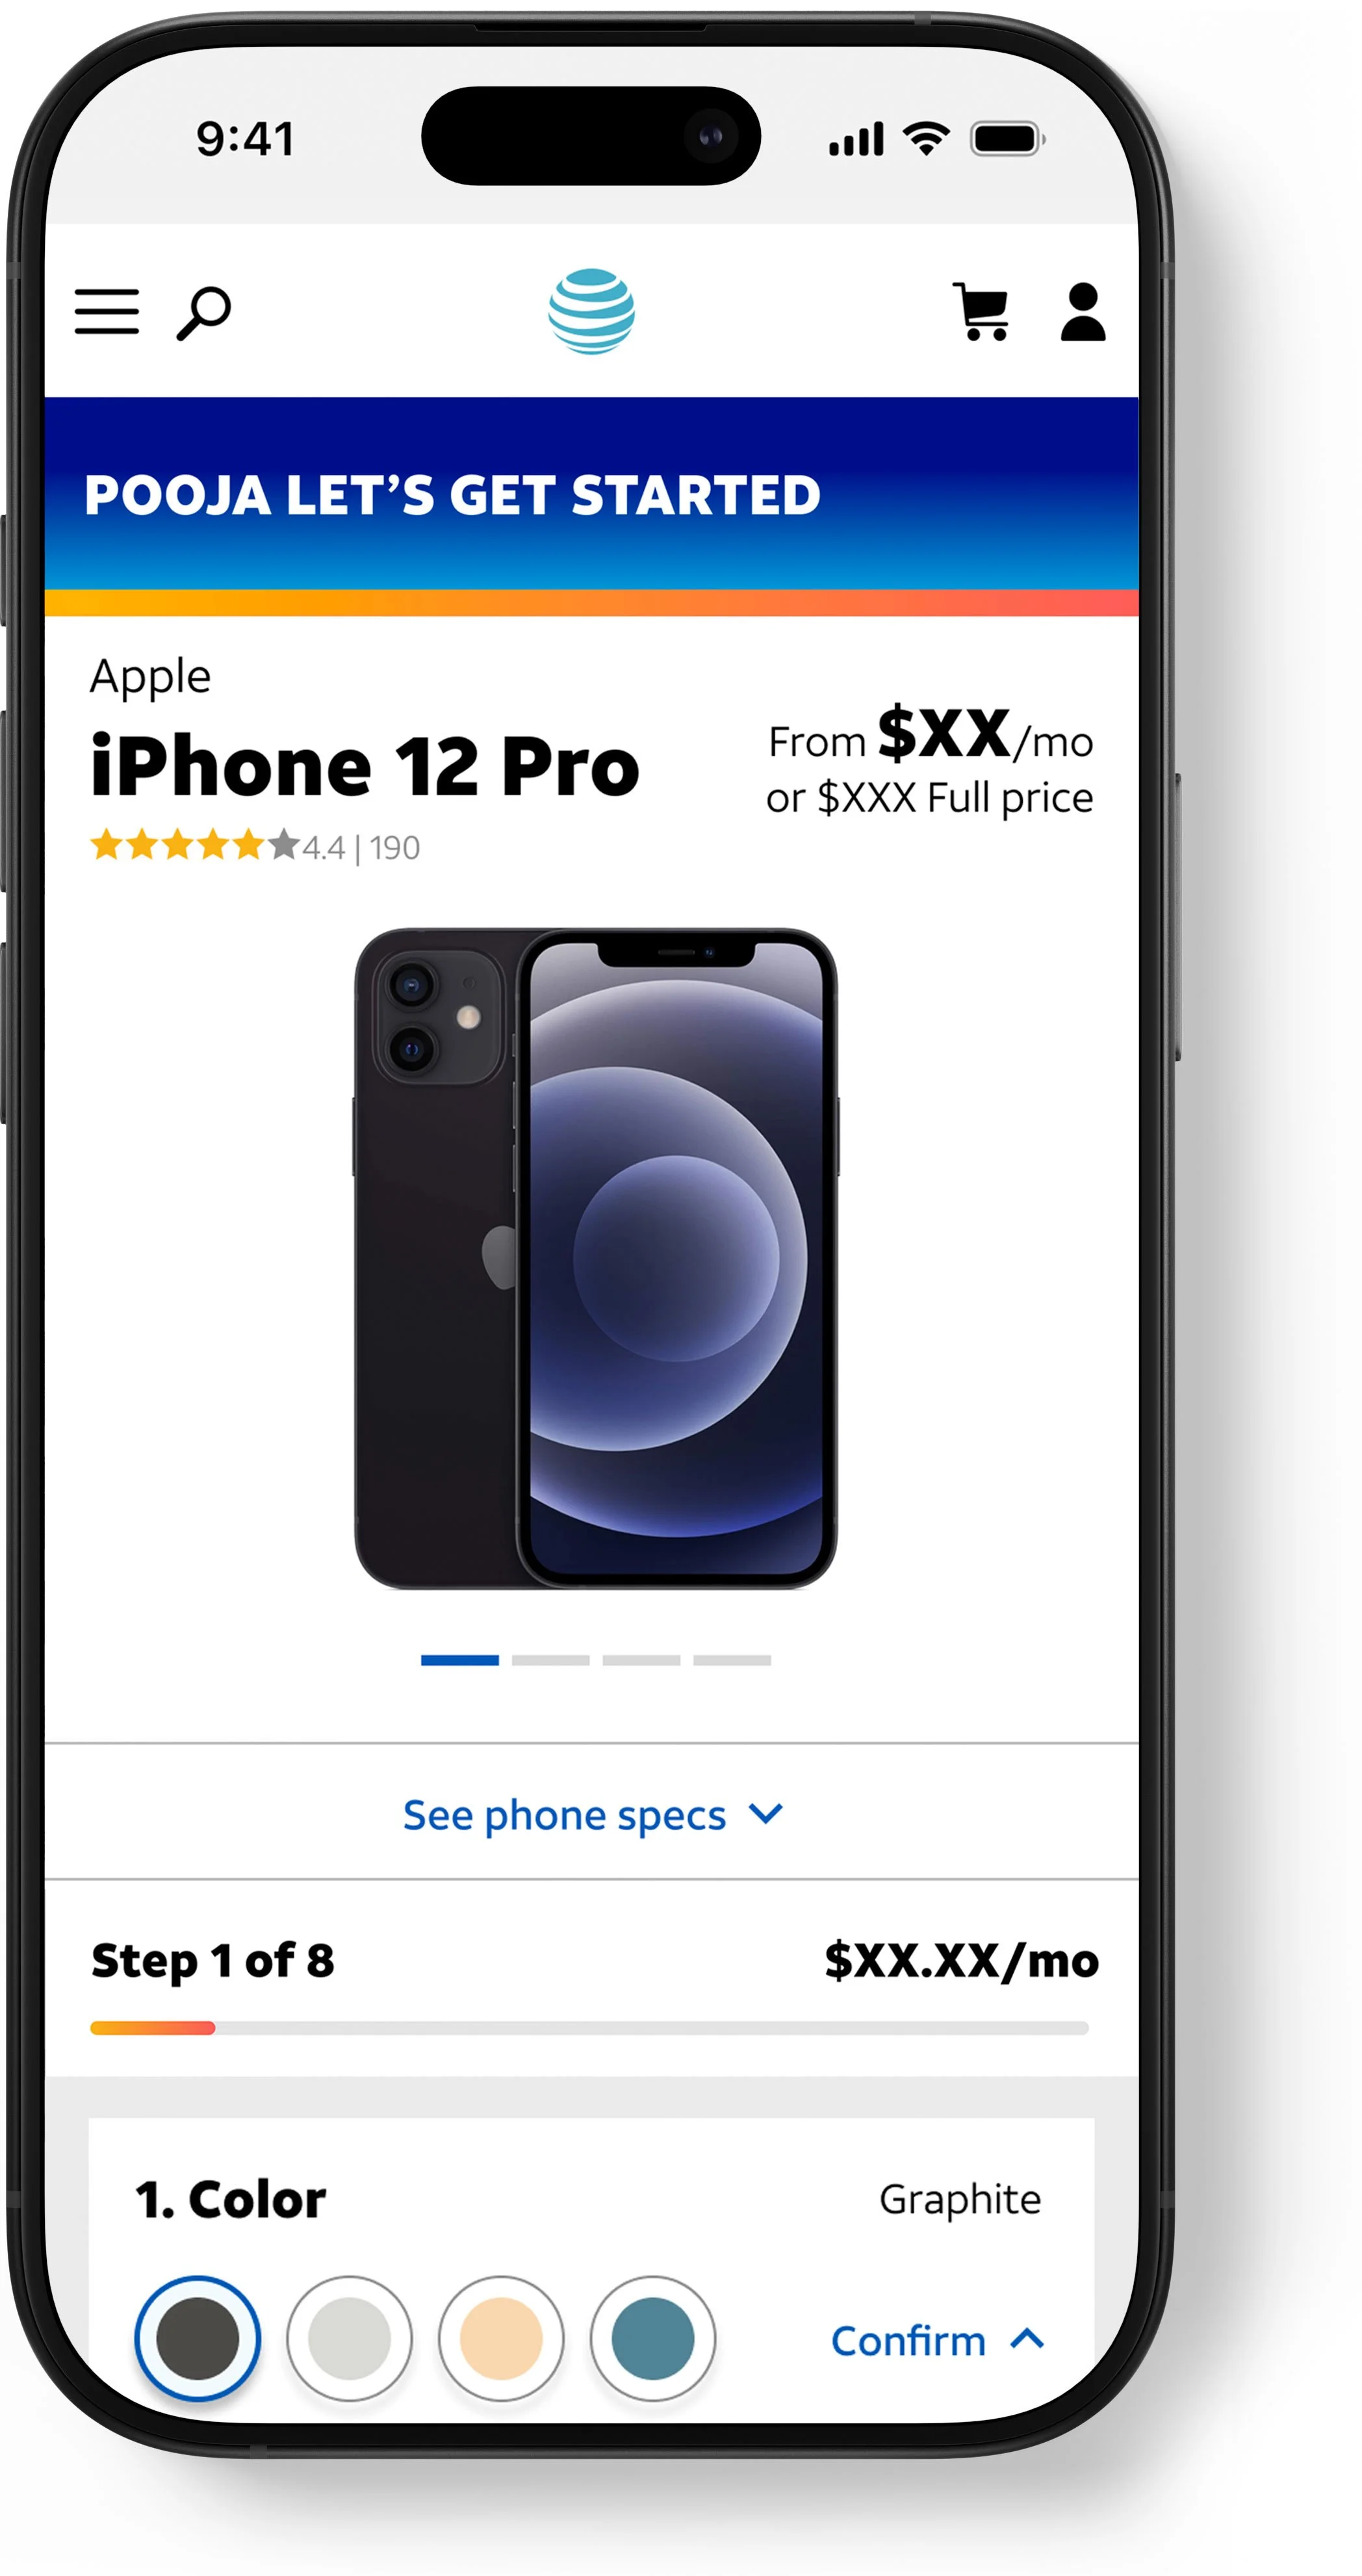The image size is (1362, 2576).
Task: Click the chevron next to phone specs
Action: tap(766, 1813)
